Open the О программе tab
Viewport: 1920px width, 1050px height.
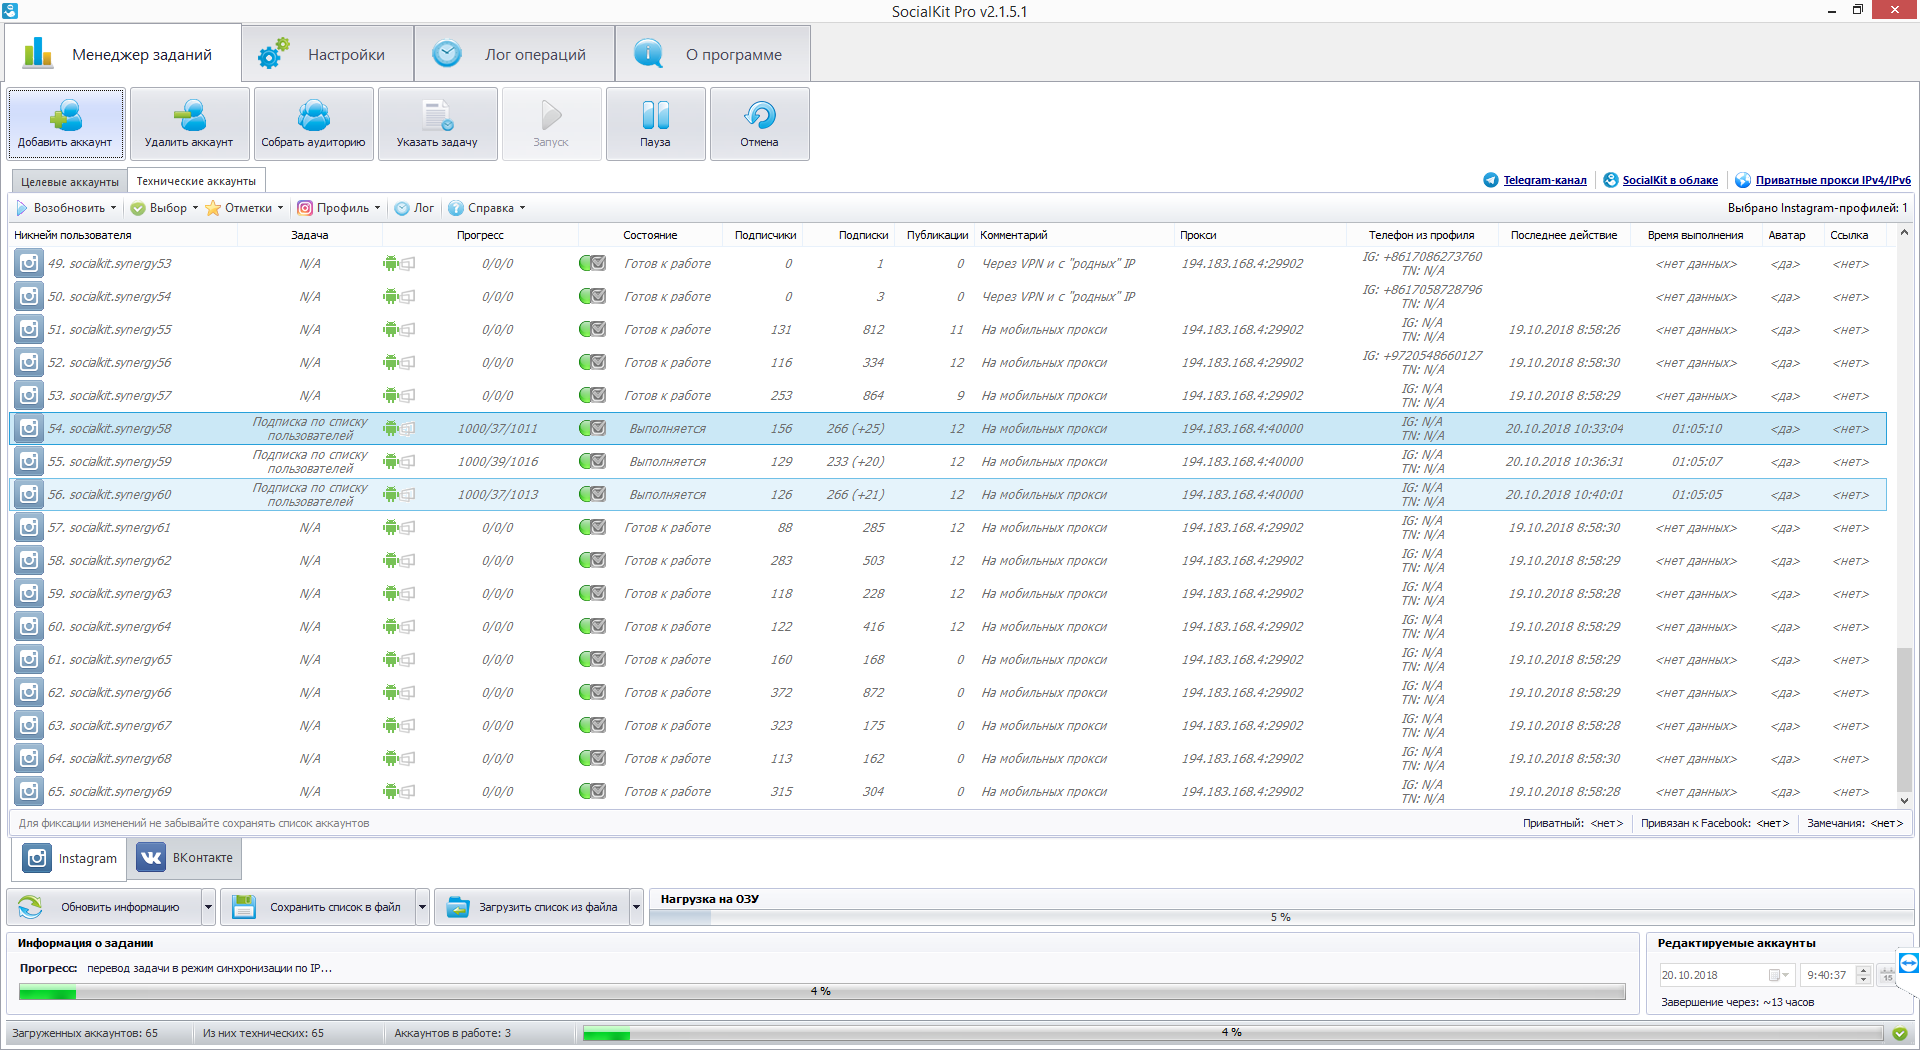click(x=713, y=54)
